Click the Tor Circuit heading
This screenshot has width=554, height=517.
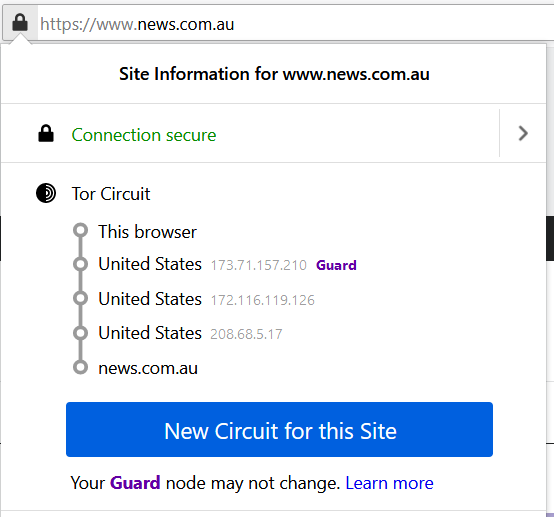point(111,194)
